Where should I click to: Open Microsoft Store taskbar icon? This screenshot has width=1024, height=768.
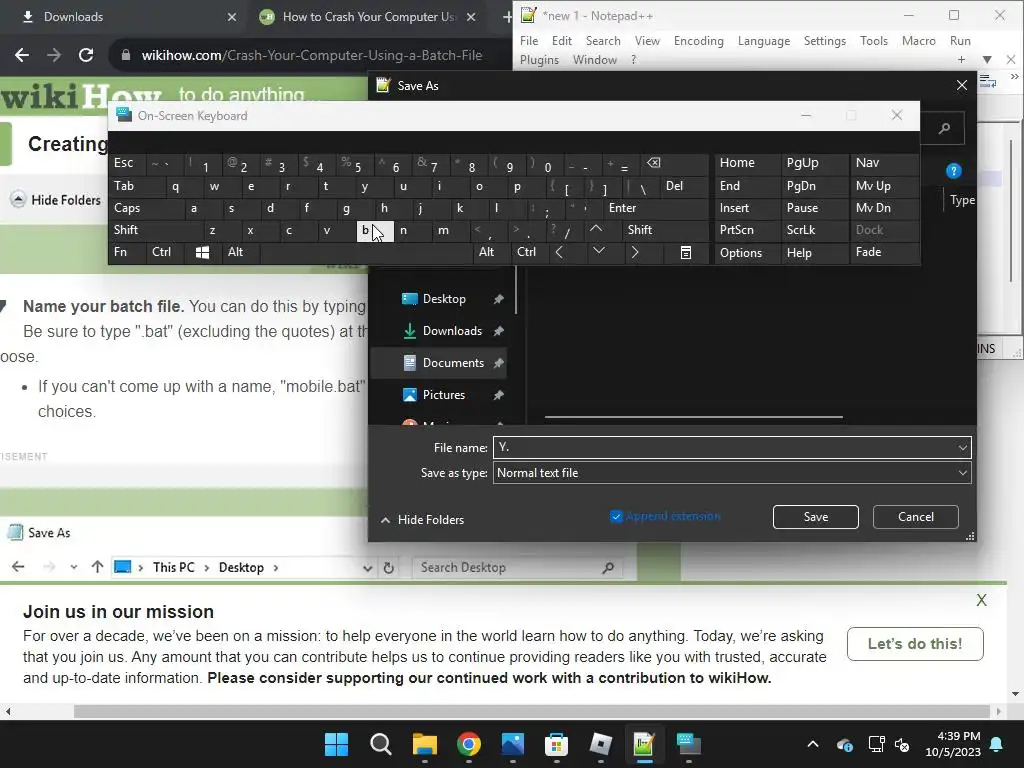point(556,744)
